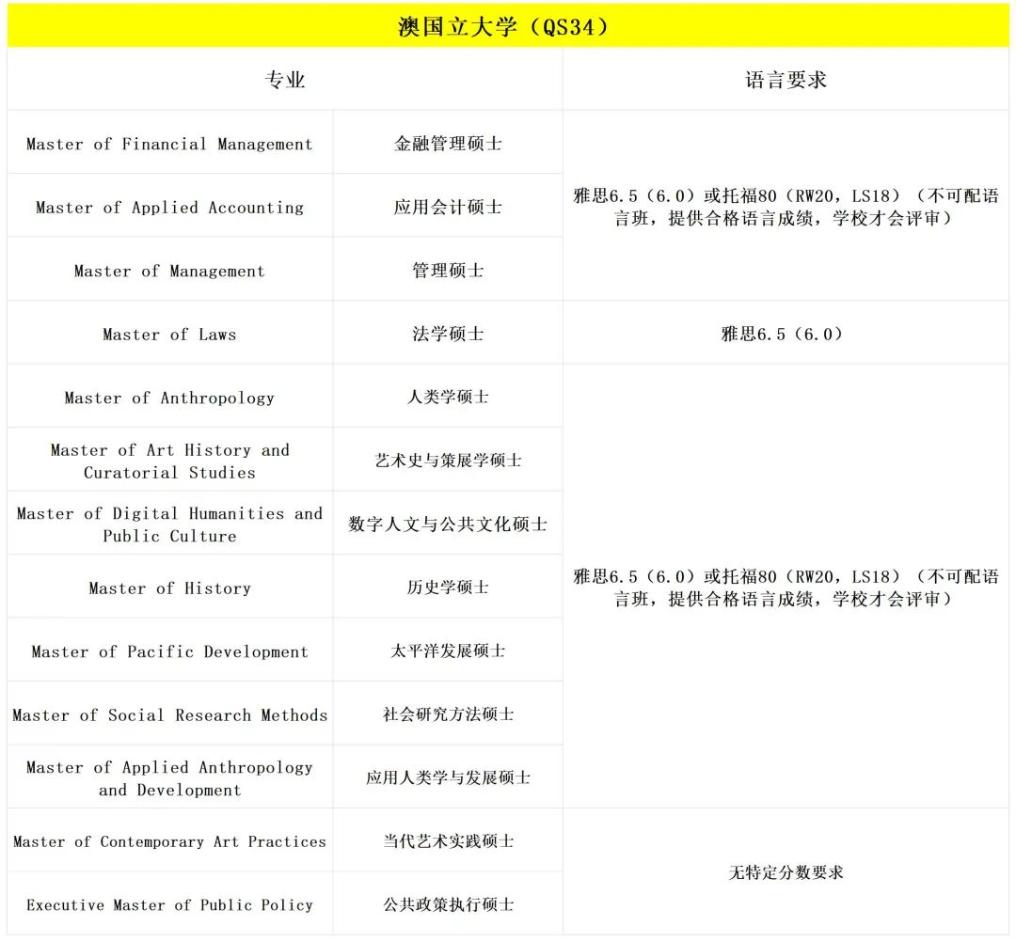Select Master of Contemporary Art Practices cell
1016x947 pixels.
170,841
